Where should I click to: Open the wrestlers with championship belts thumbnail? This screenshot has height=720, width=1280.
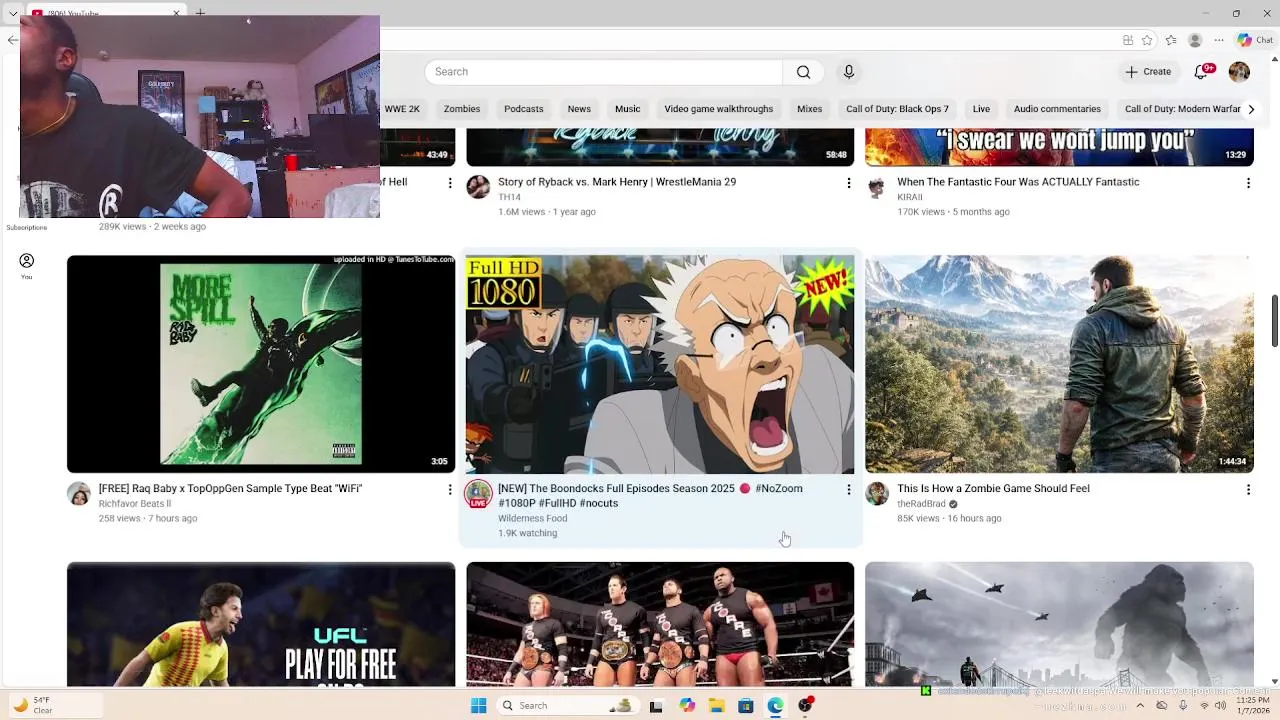coord(660,625)
